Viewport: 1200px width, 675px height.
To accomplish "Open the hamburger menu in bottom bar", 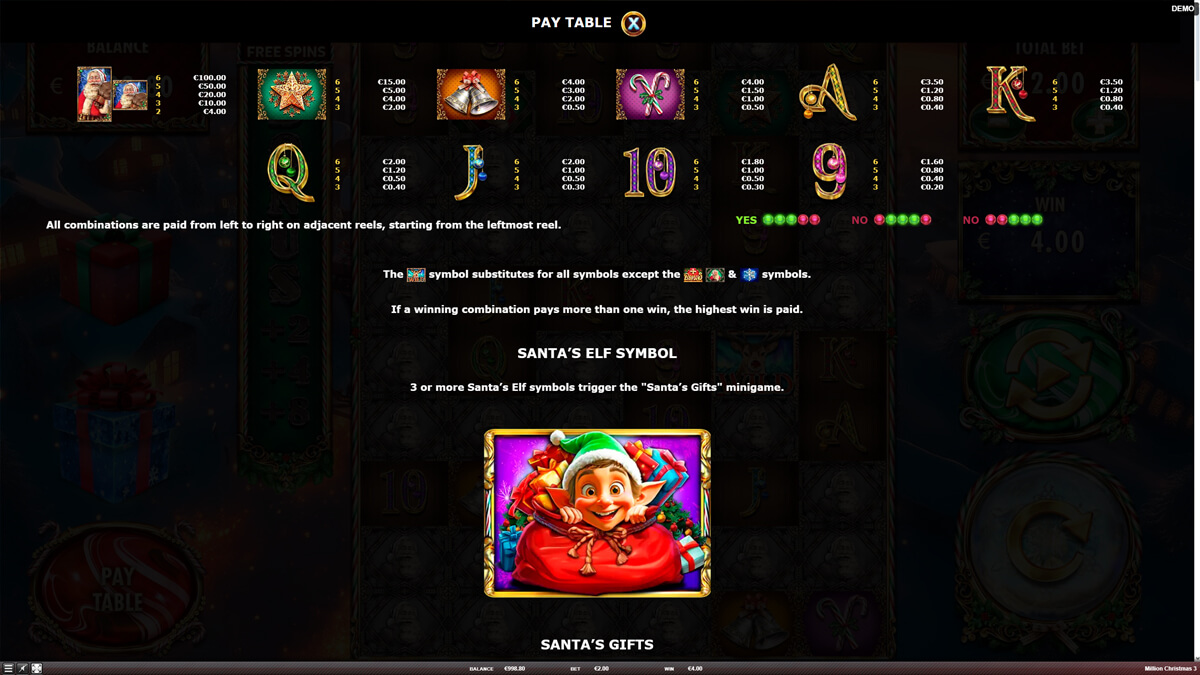I will [8, 668].
